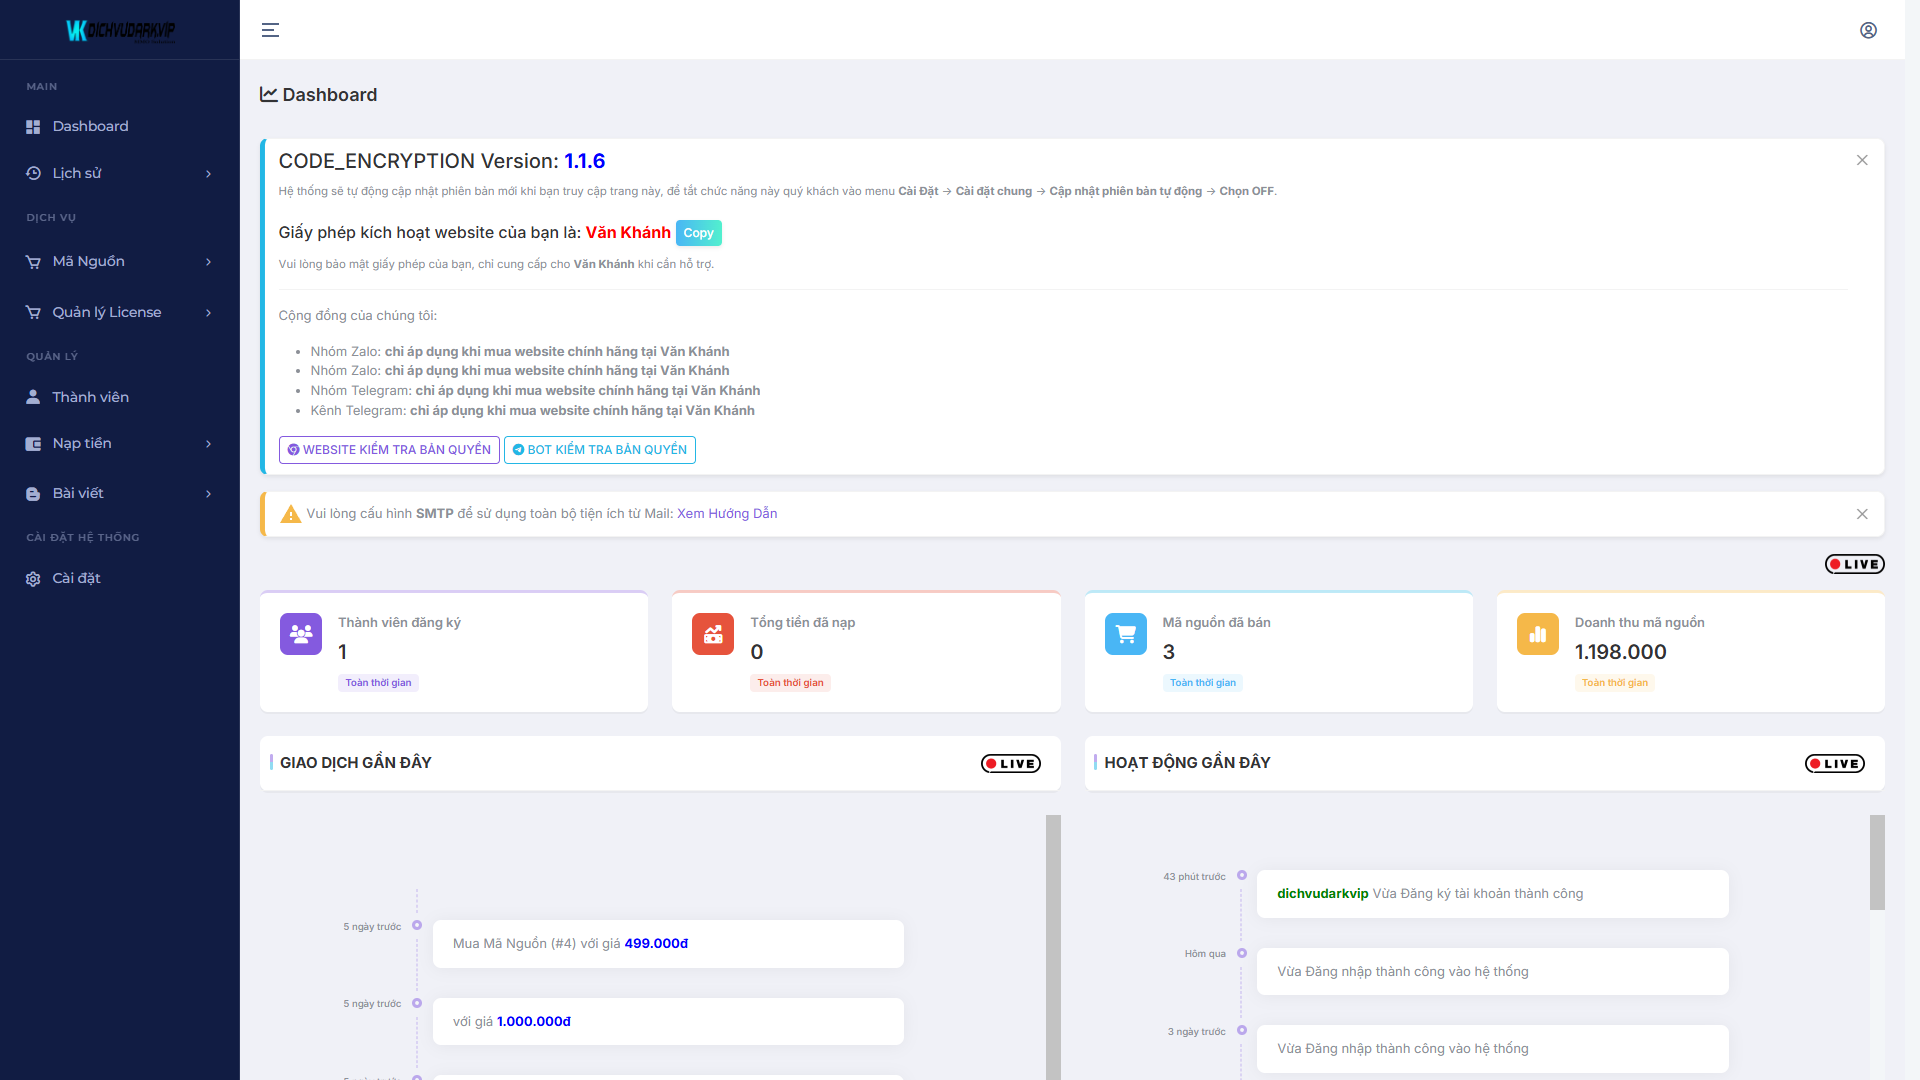This screenshot has width=1920, height=1080.
Task: Click WEBSITE KIỂM TRA BẢN QUYỀN button
Action: 389,450
